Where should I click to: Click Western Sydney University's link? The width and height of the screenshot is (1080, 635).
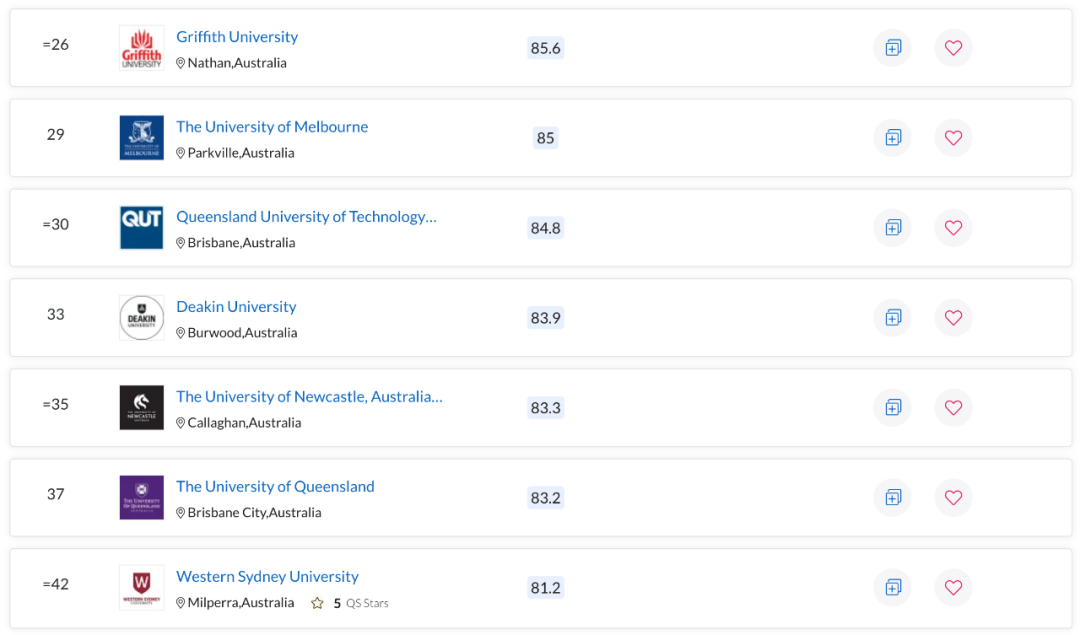click(x=267, y=576)
